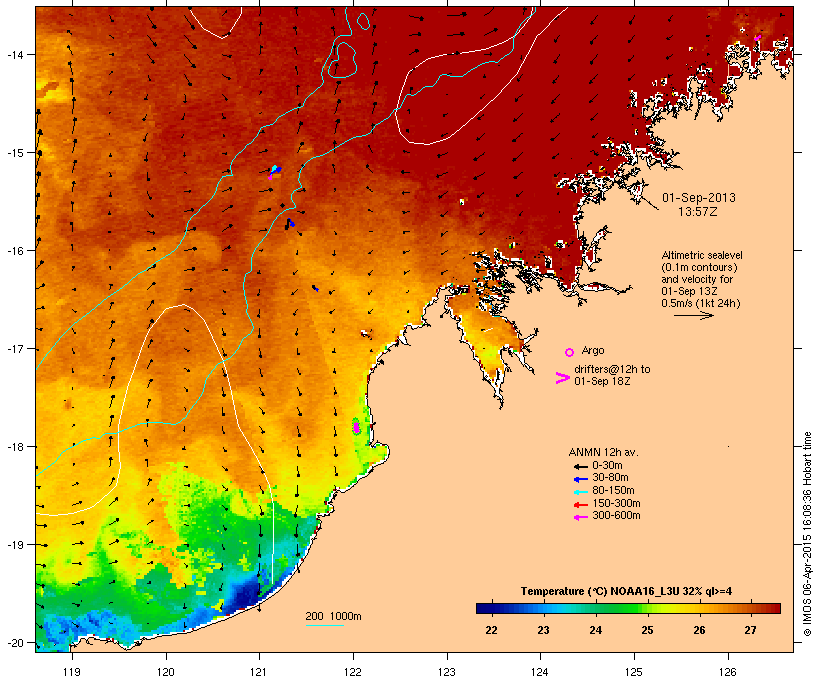Image resolution: width=820 pixels, height=680 pixels.
Task: Click the blue current marker near 121.2E 15.2S
Action: tap(277, 169)
